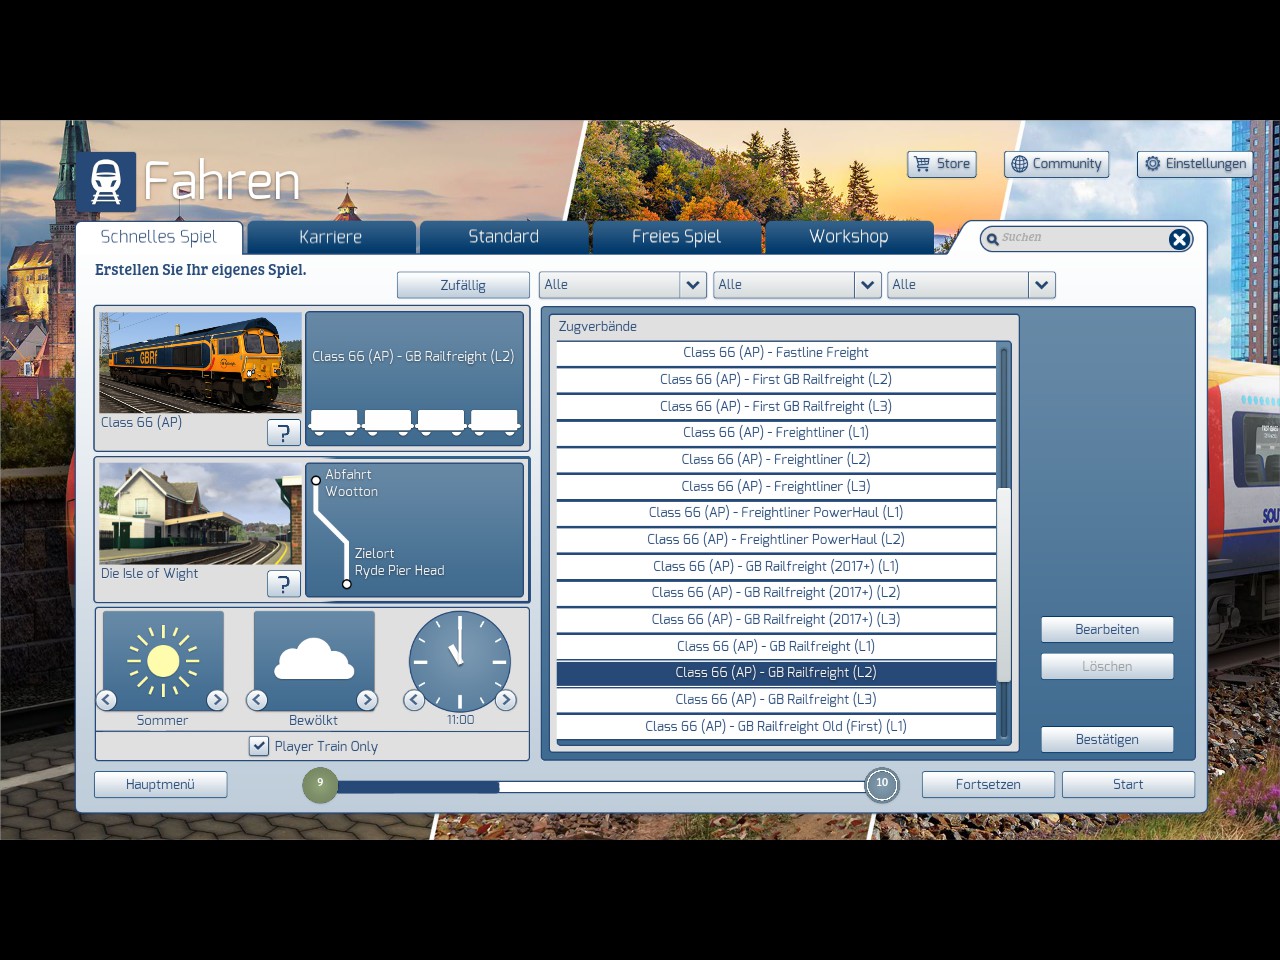
Task: Click the Löschen button
Action: (1107, 666)
